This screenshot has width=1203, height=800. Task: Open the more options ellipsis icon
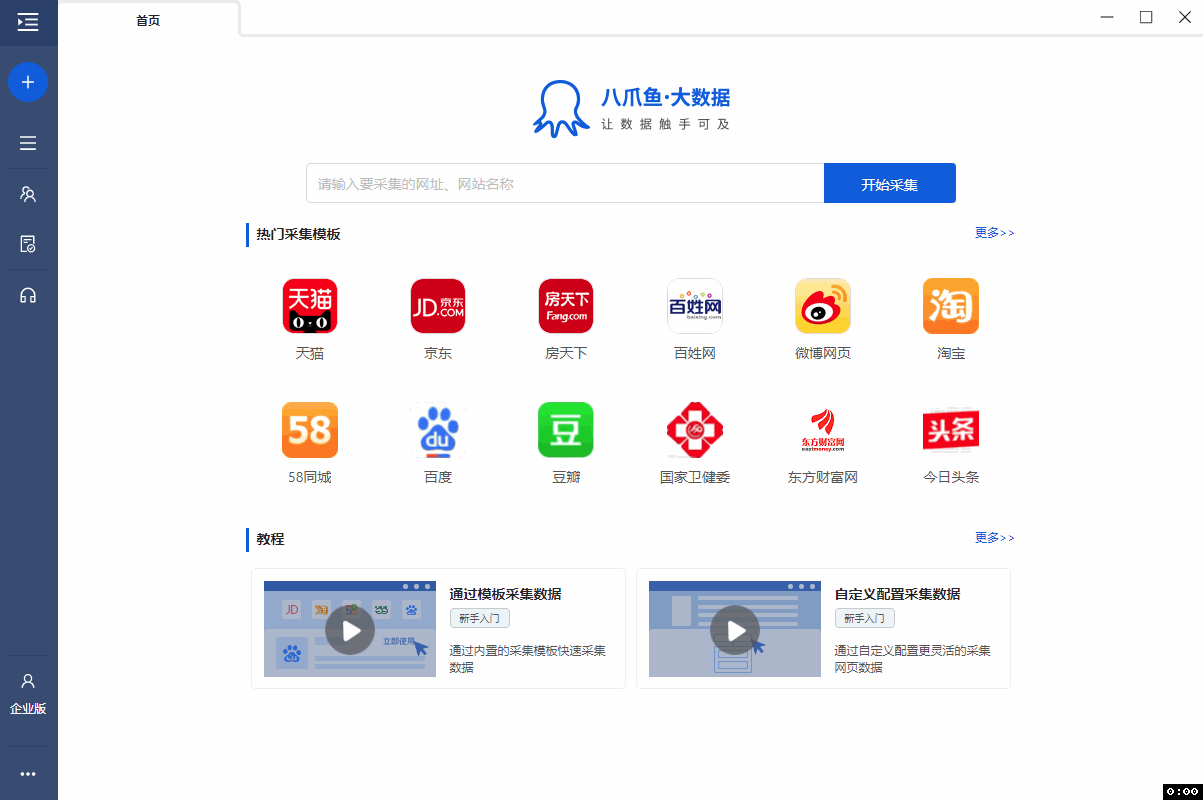tap(28, 774)
